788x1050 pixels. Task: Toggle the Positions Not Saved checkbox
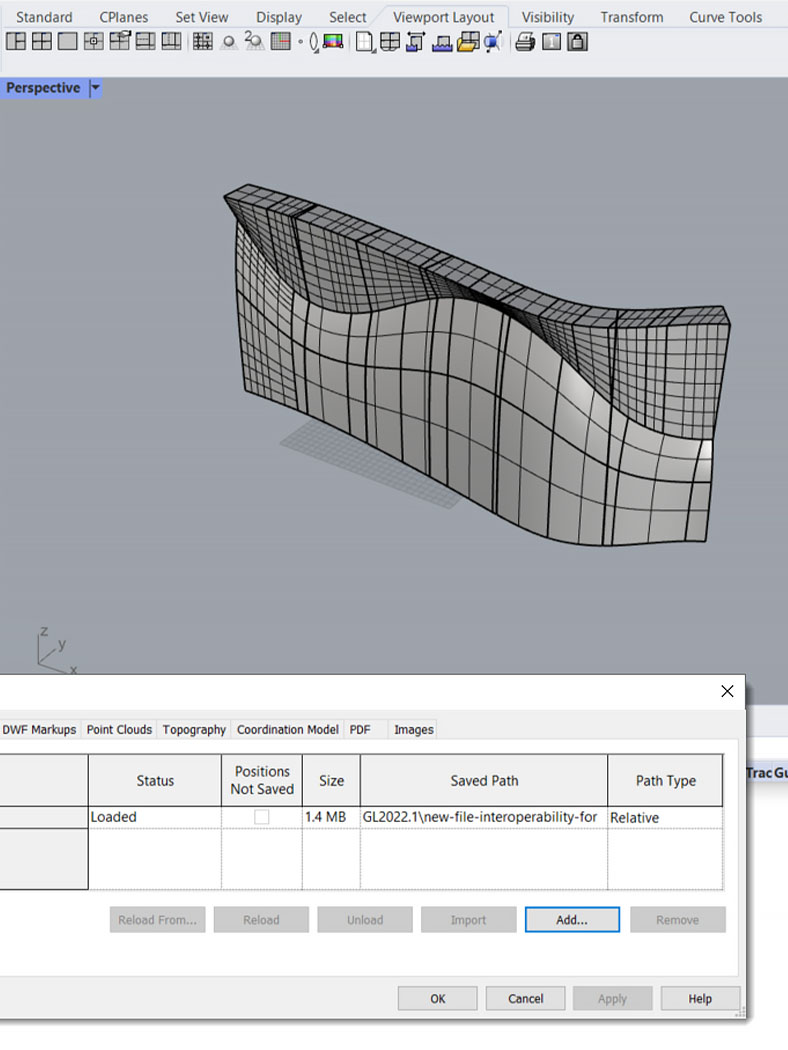[x=262, y=817]
